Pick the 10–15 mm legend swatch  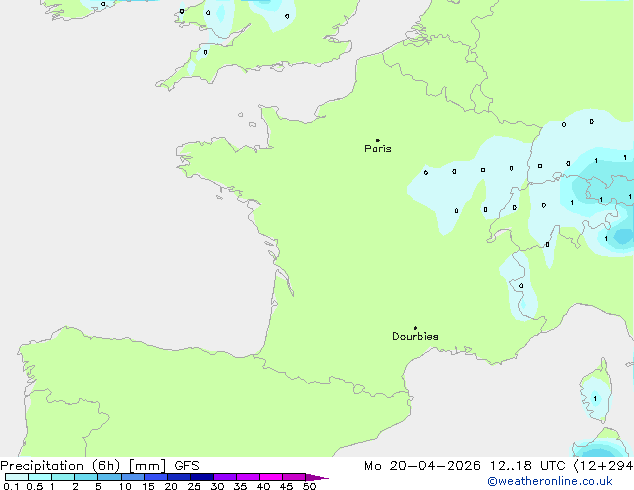[132, 477]
